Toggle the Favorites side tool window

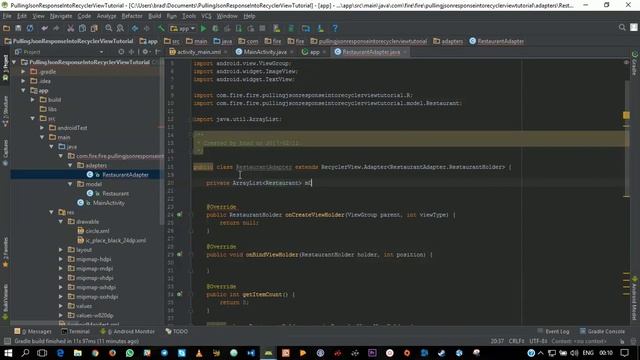[x=5, y=252]
